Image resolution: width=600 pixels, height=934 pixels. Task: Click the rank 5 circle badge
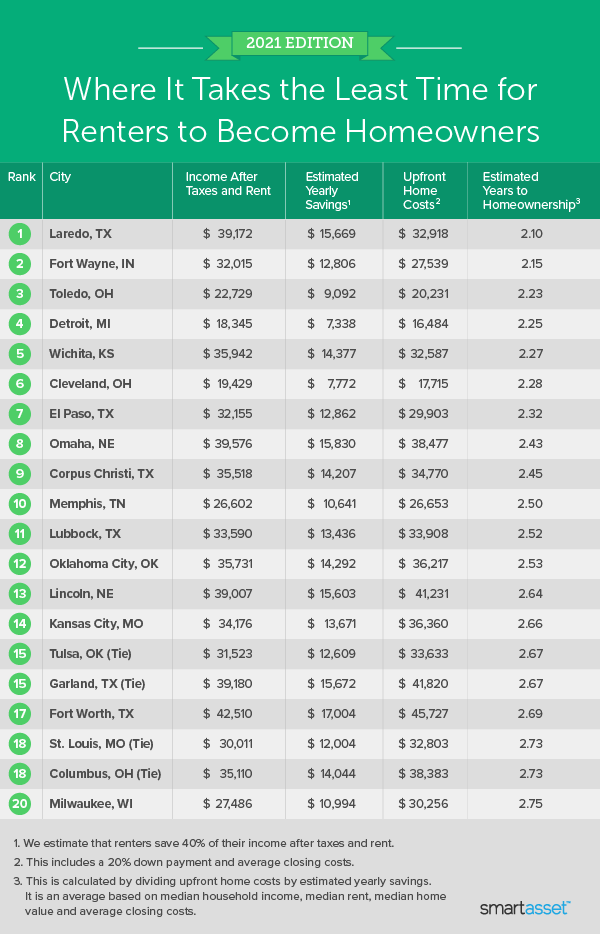point(20,353)
